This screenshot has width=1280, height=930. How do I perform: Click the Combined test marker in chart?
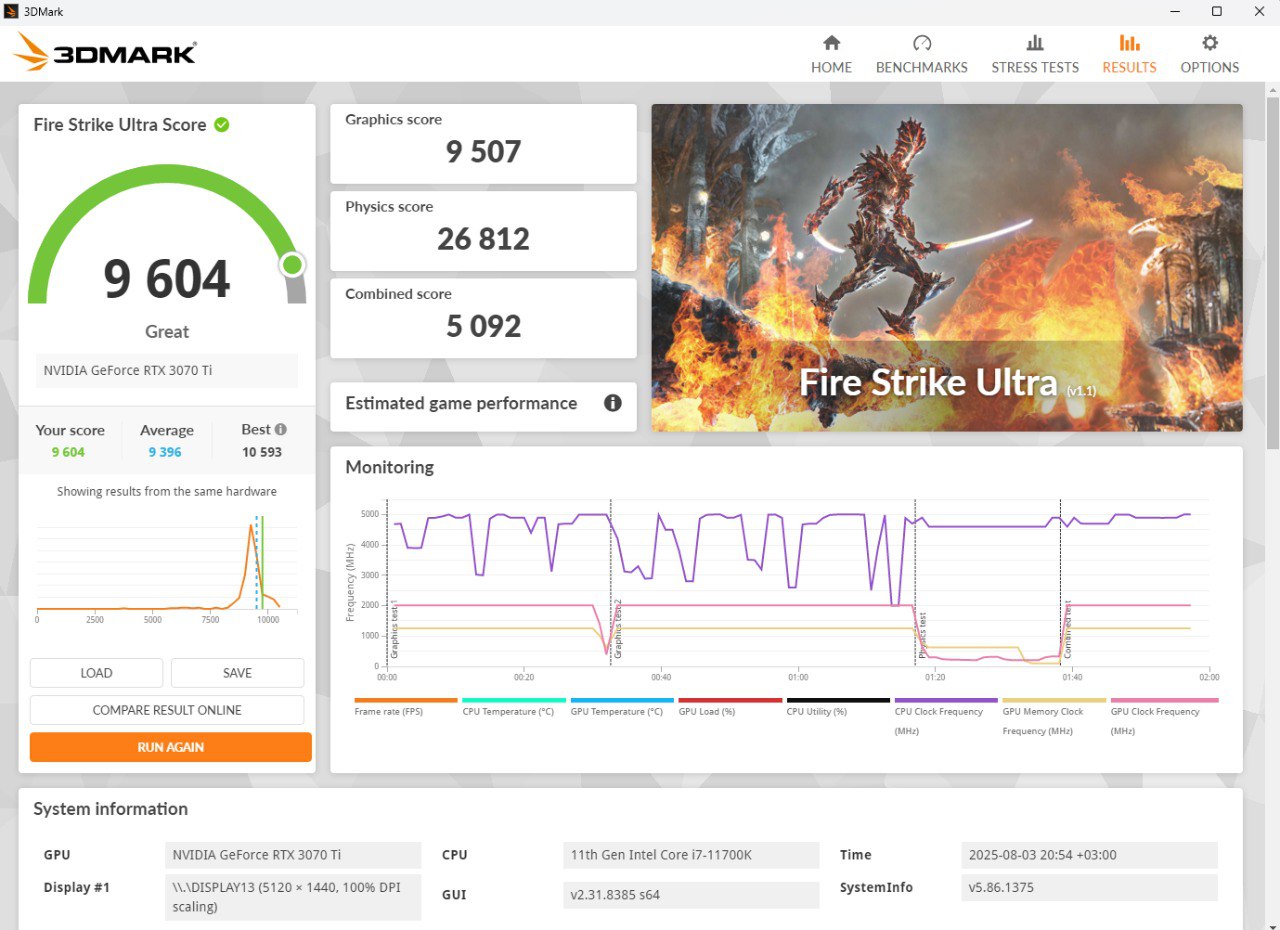[x=1068, y=627]
